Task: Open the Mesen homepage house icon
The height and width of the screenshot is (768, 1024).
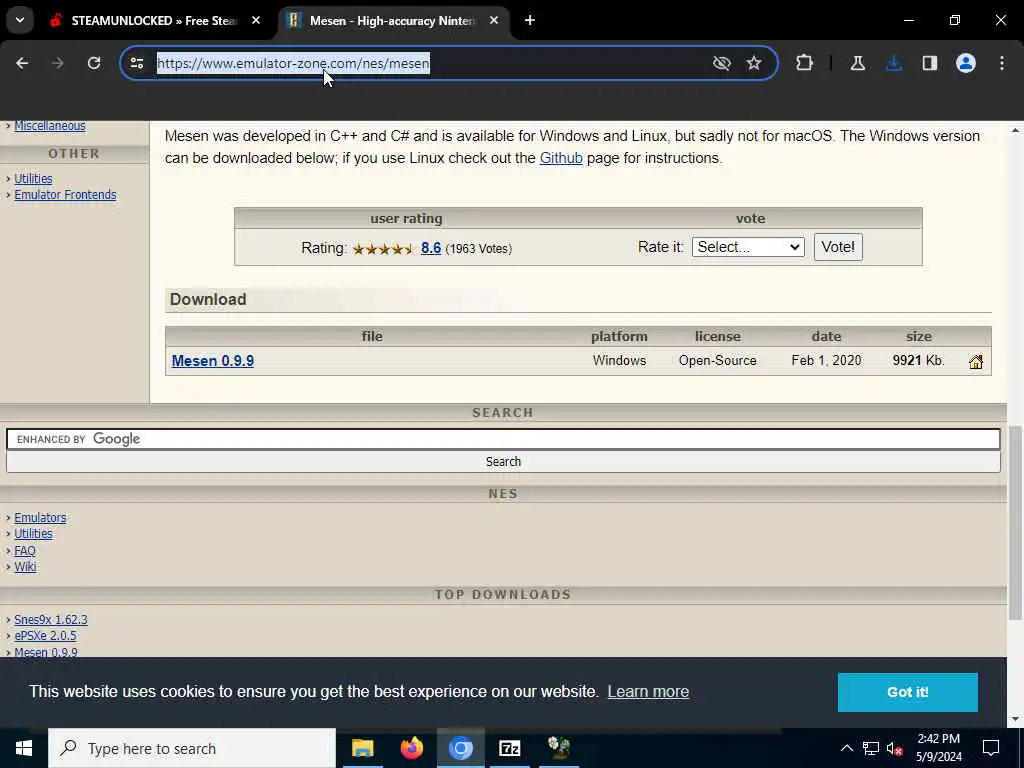Action: [x=976, y=362]
